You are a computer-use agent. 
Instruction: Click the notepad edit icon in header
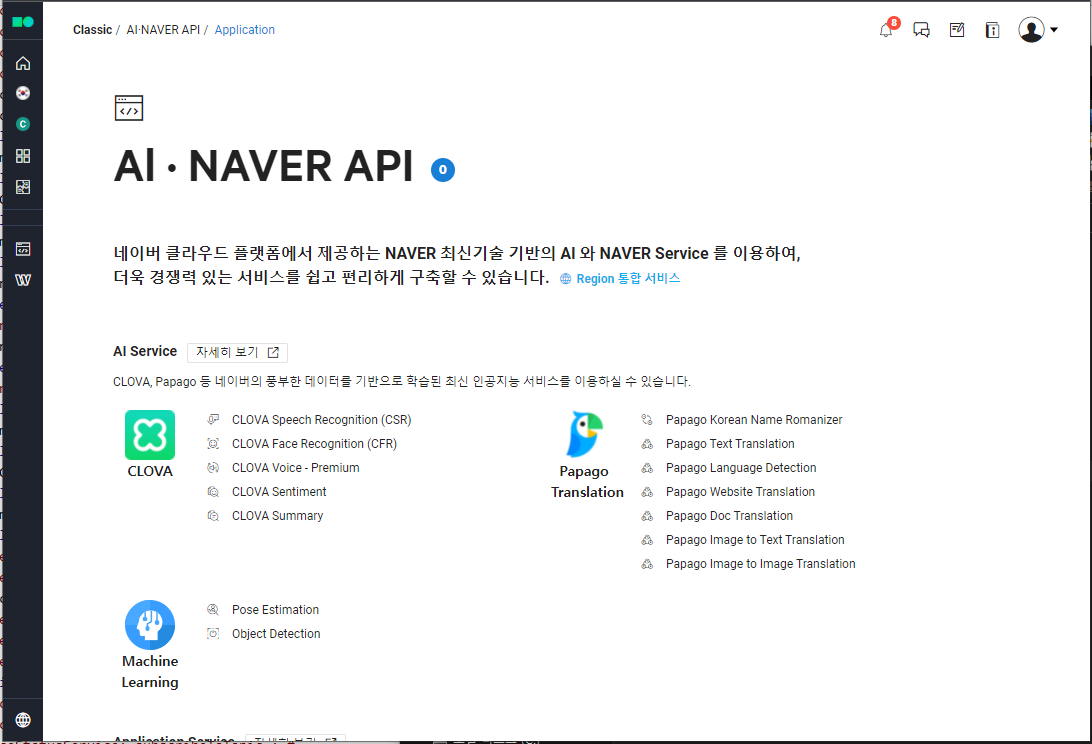[957, 30]
